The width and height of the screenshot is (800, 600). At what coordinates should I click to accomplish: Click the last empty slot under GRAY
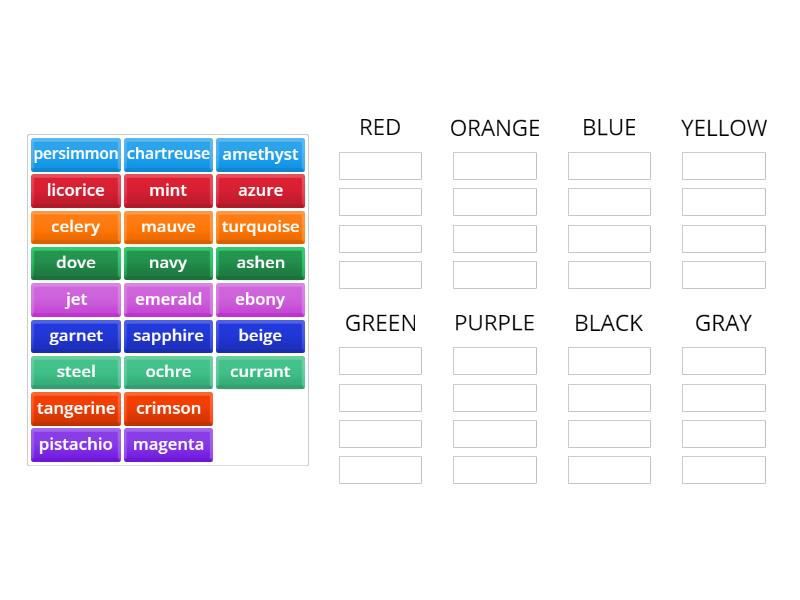(x=723, y=470)
